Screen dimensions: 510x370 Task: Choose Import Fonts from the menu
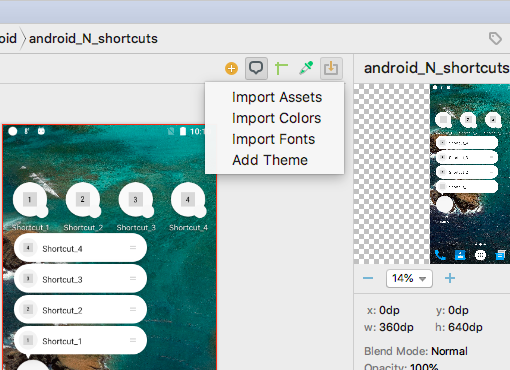coord(273,139)
